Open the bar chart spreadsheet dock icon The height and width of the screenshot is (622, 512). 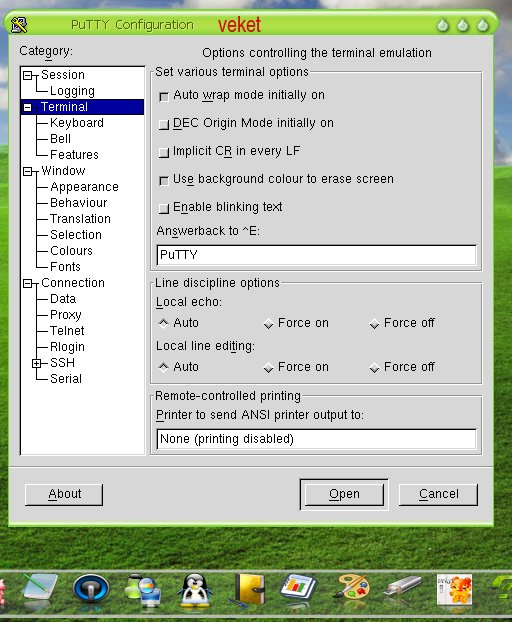297,588
